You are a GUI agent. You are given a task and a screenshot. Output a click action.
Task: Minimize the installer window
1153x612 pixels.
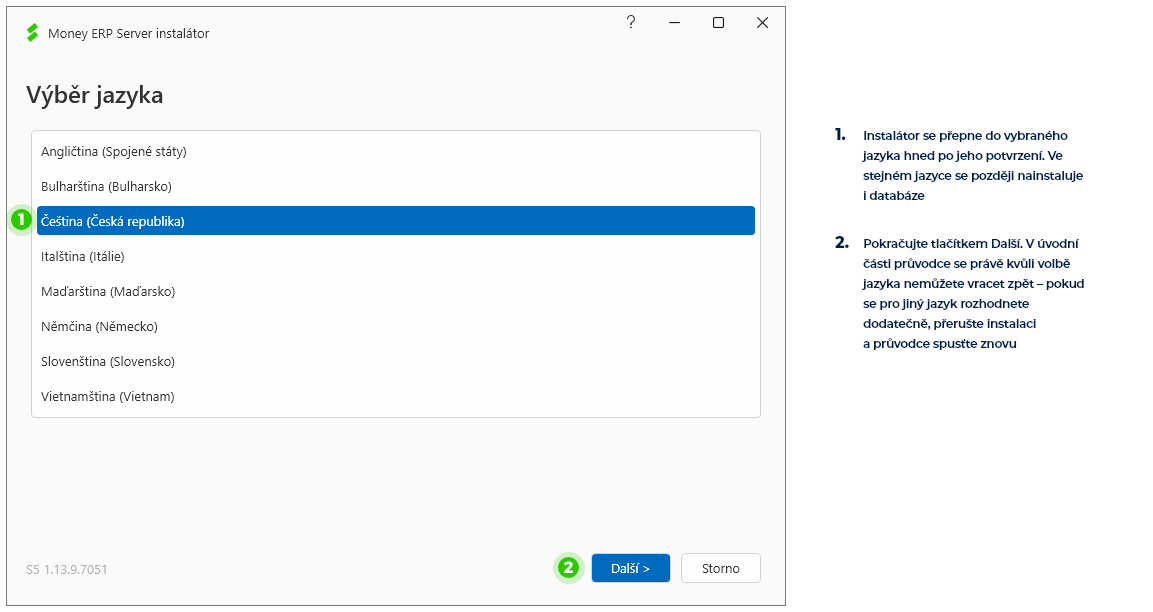[x=674, y=23]
